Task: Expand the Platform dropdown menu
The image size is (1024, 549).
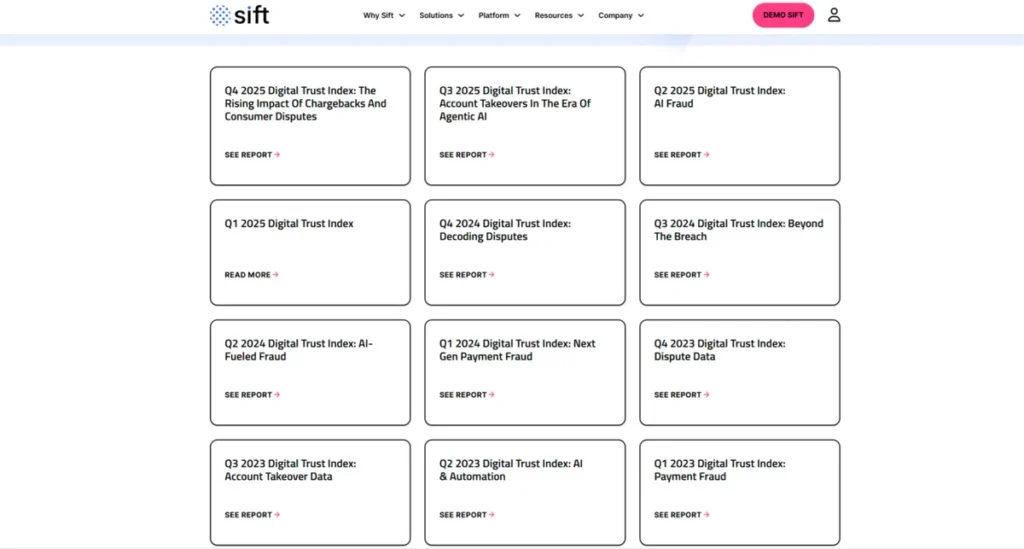Action: pos(499,16)
